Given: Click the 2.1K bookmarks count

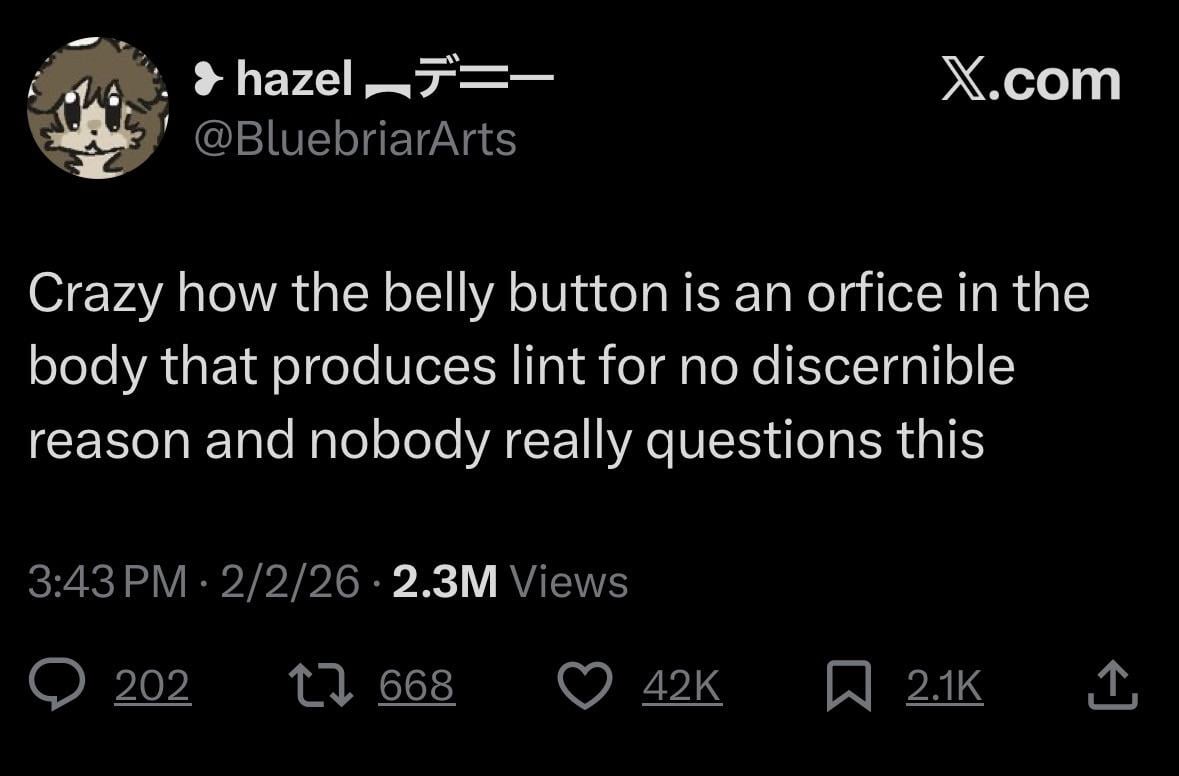Looking at the screenshot, I should point(944,686).
